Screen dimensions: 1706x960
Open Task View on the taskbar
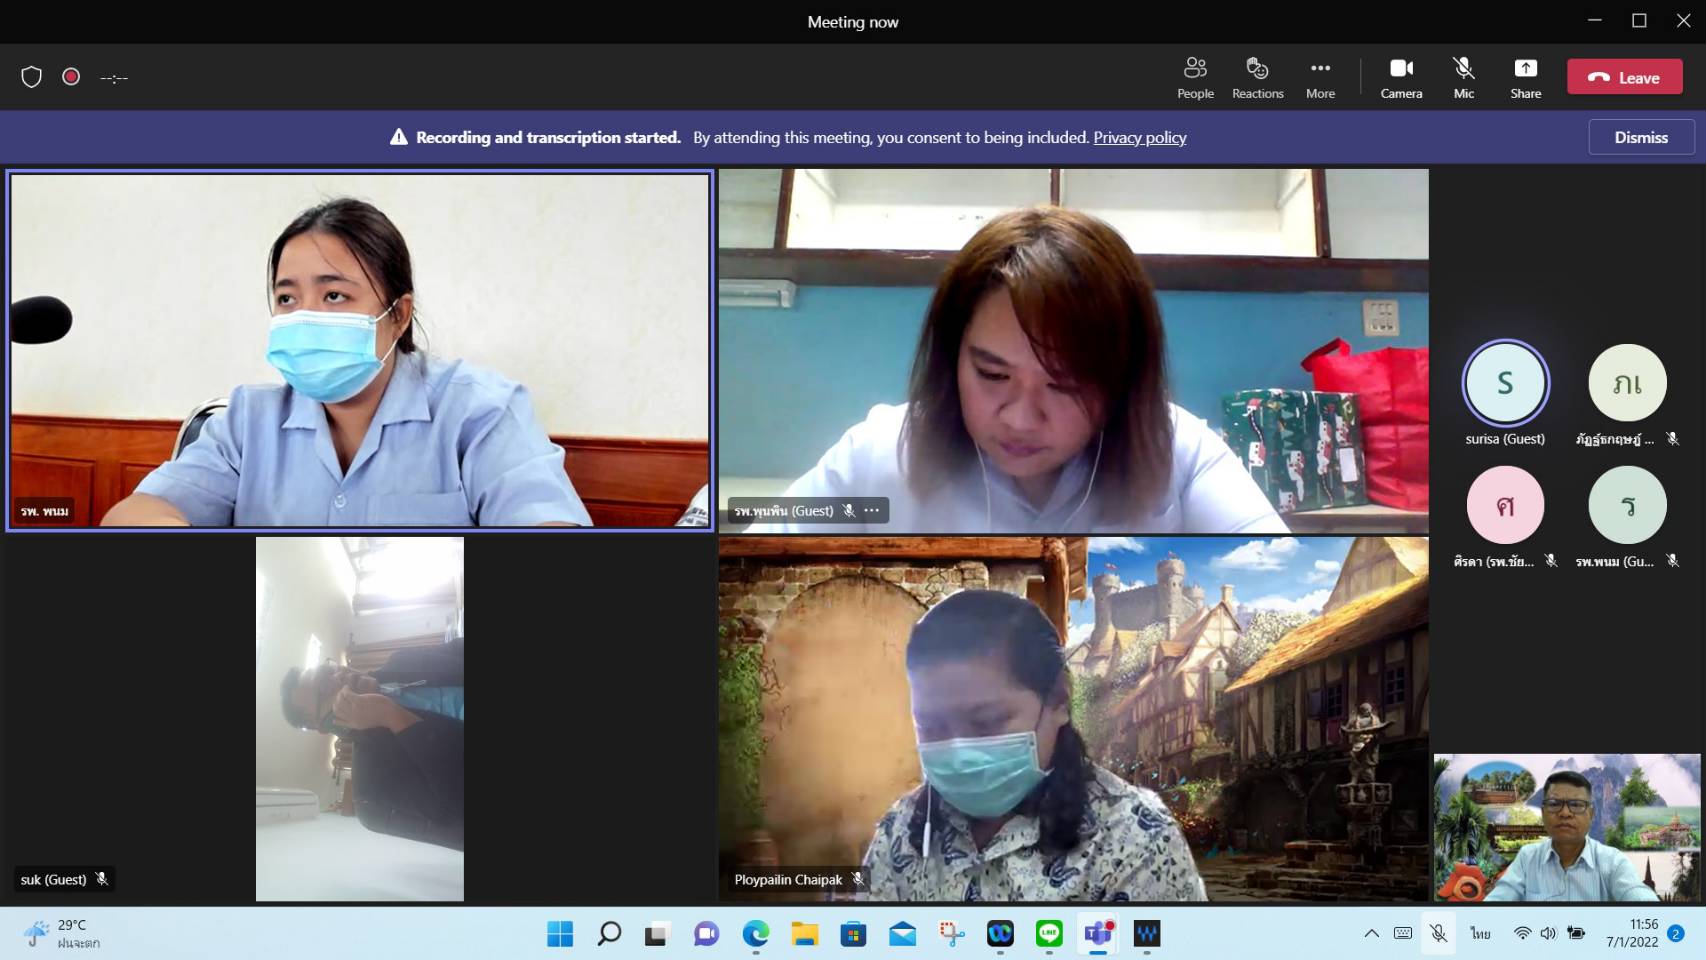tap(656, 934)
